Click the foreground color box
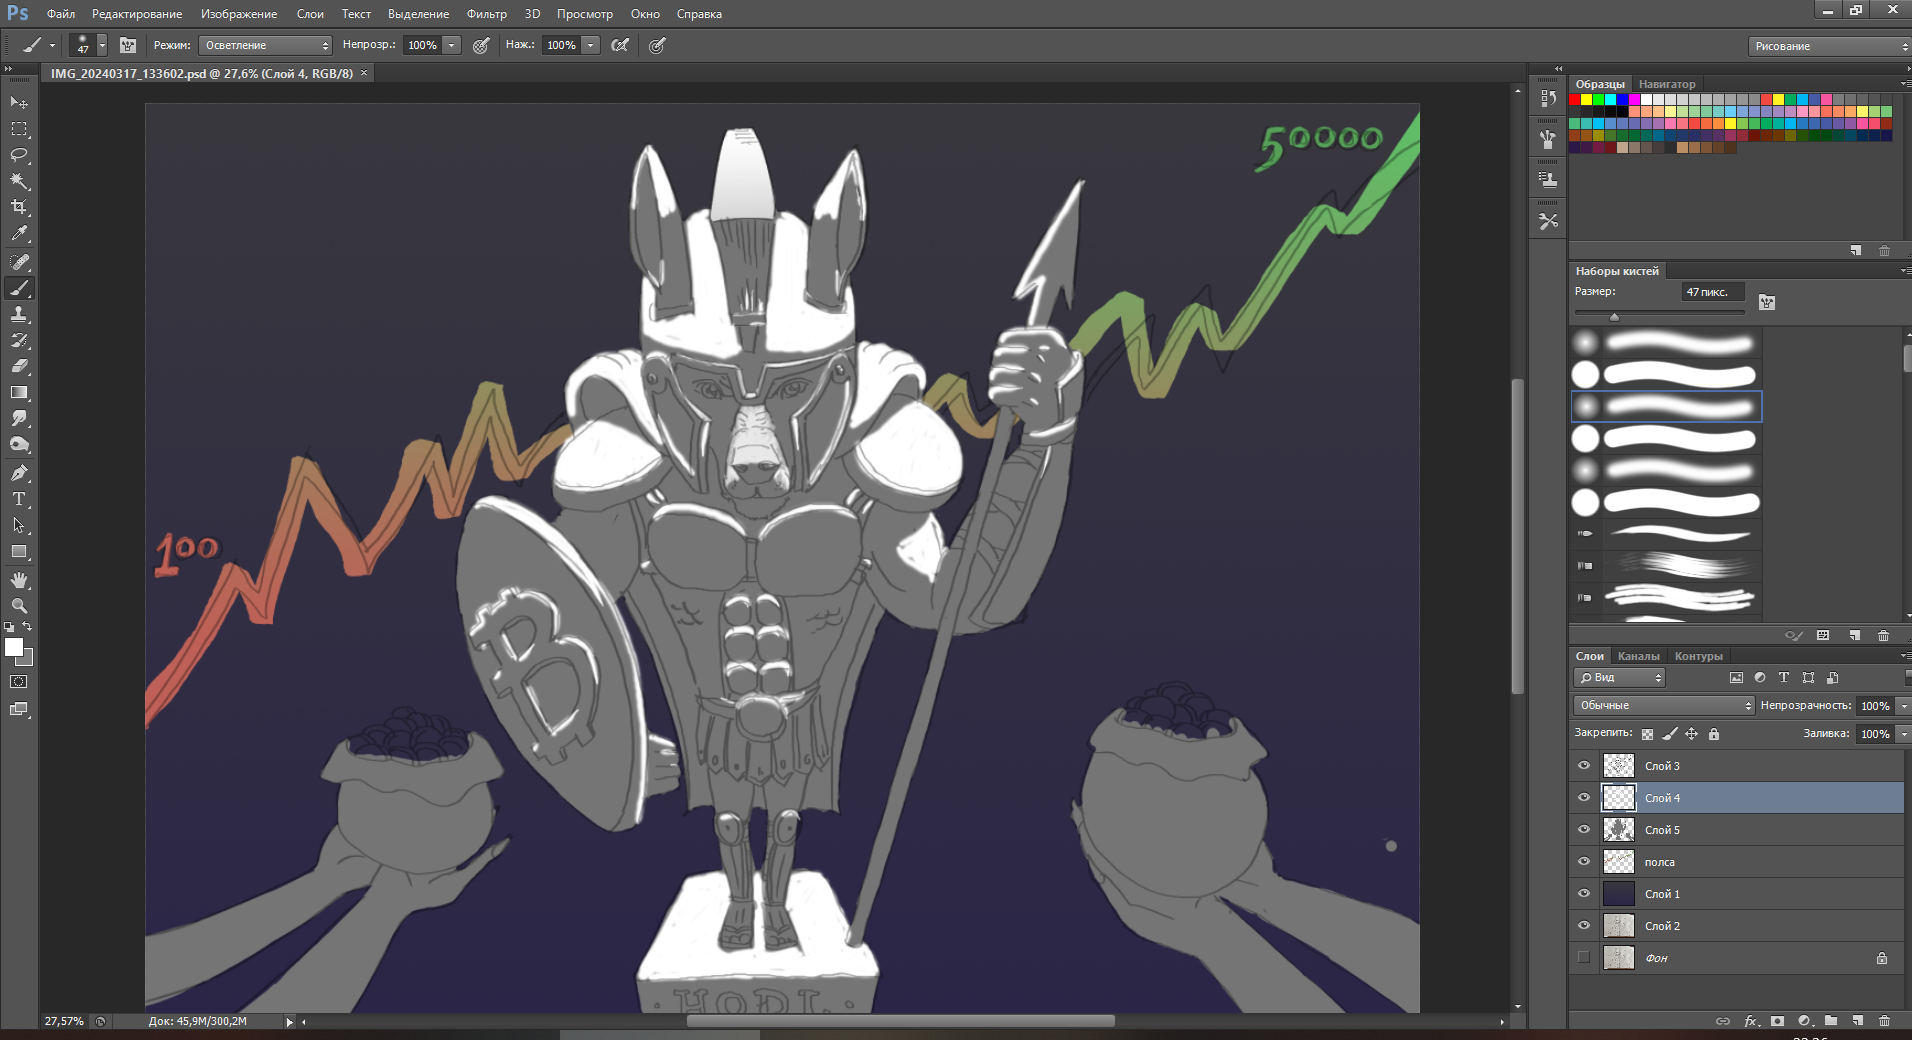This screenshot has height=1040, width=1912. pyautogui.click(x=14, y=647)
